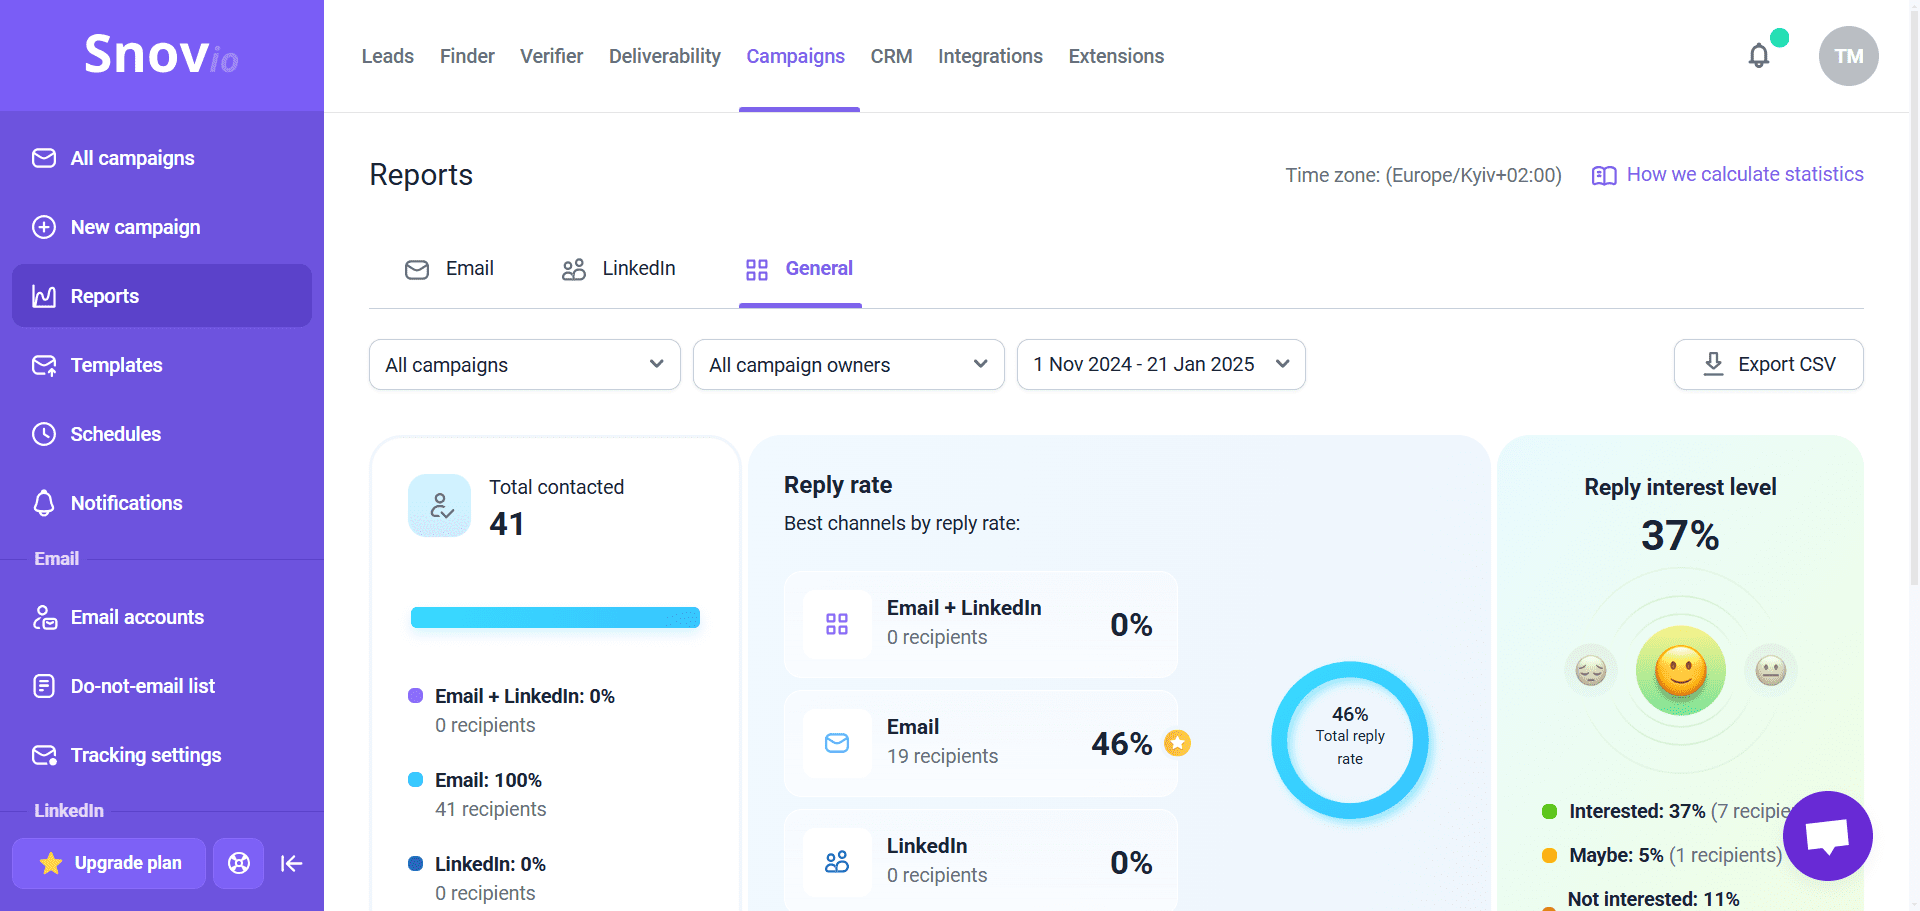Image resolution: width=1920 pixels, height=911 pixels.
Task: Expand the campaign owners selector
Action: [x=848, y=364]
